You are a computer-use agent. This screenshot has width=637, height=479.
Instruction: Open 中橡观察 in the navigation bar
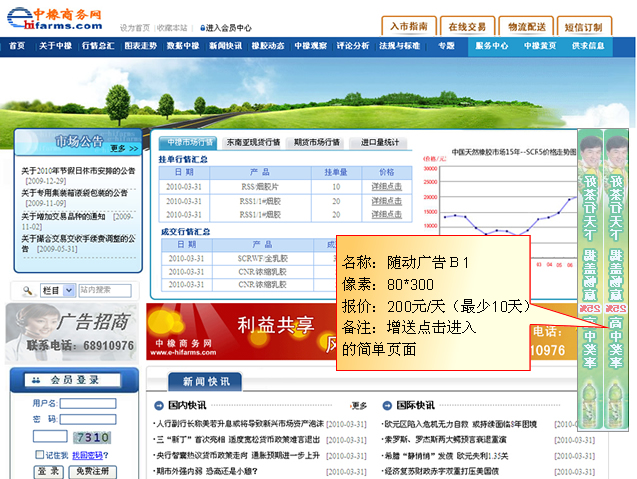[311, 46]
